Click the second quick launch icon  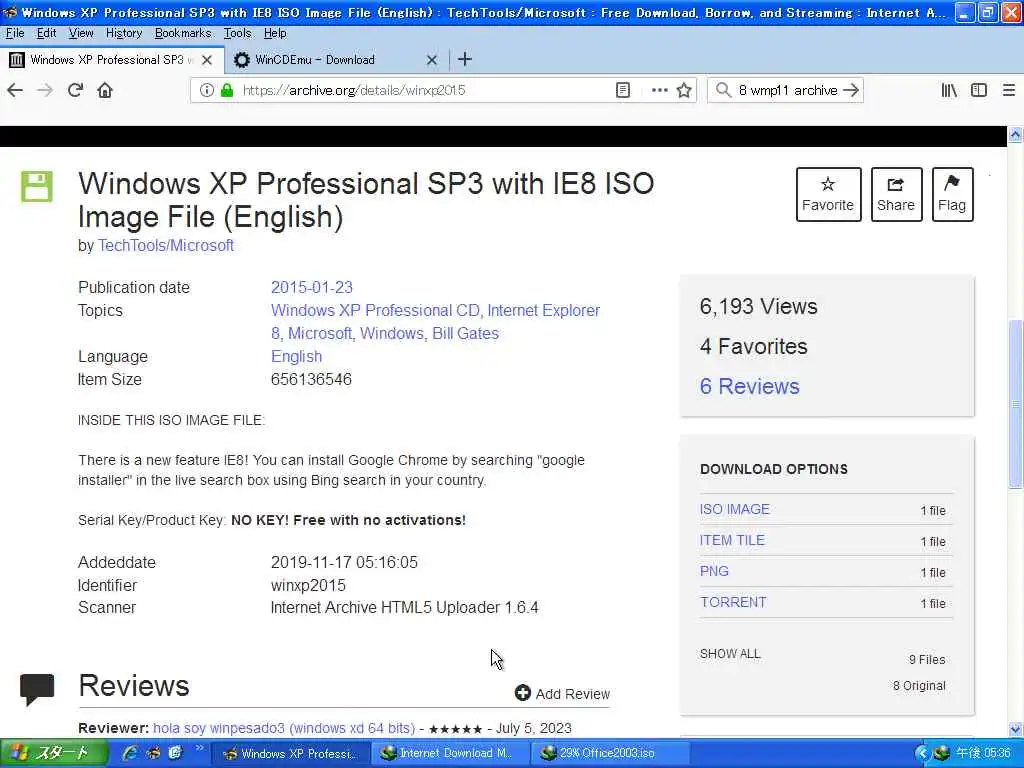coord(153,753)
